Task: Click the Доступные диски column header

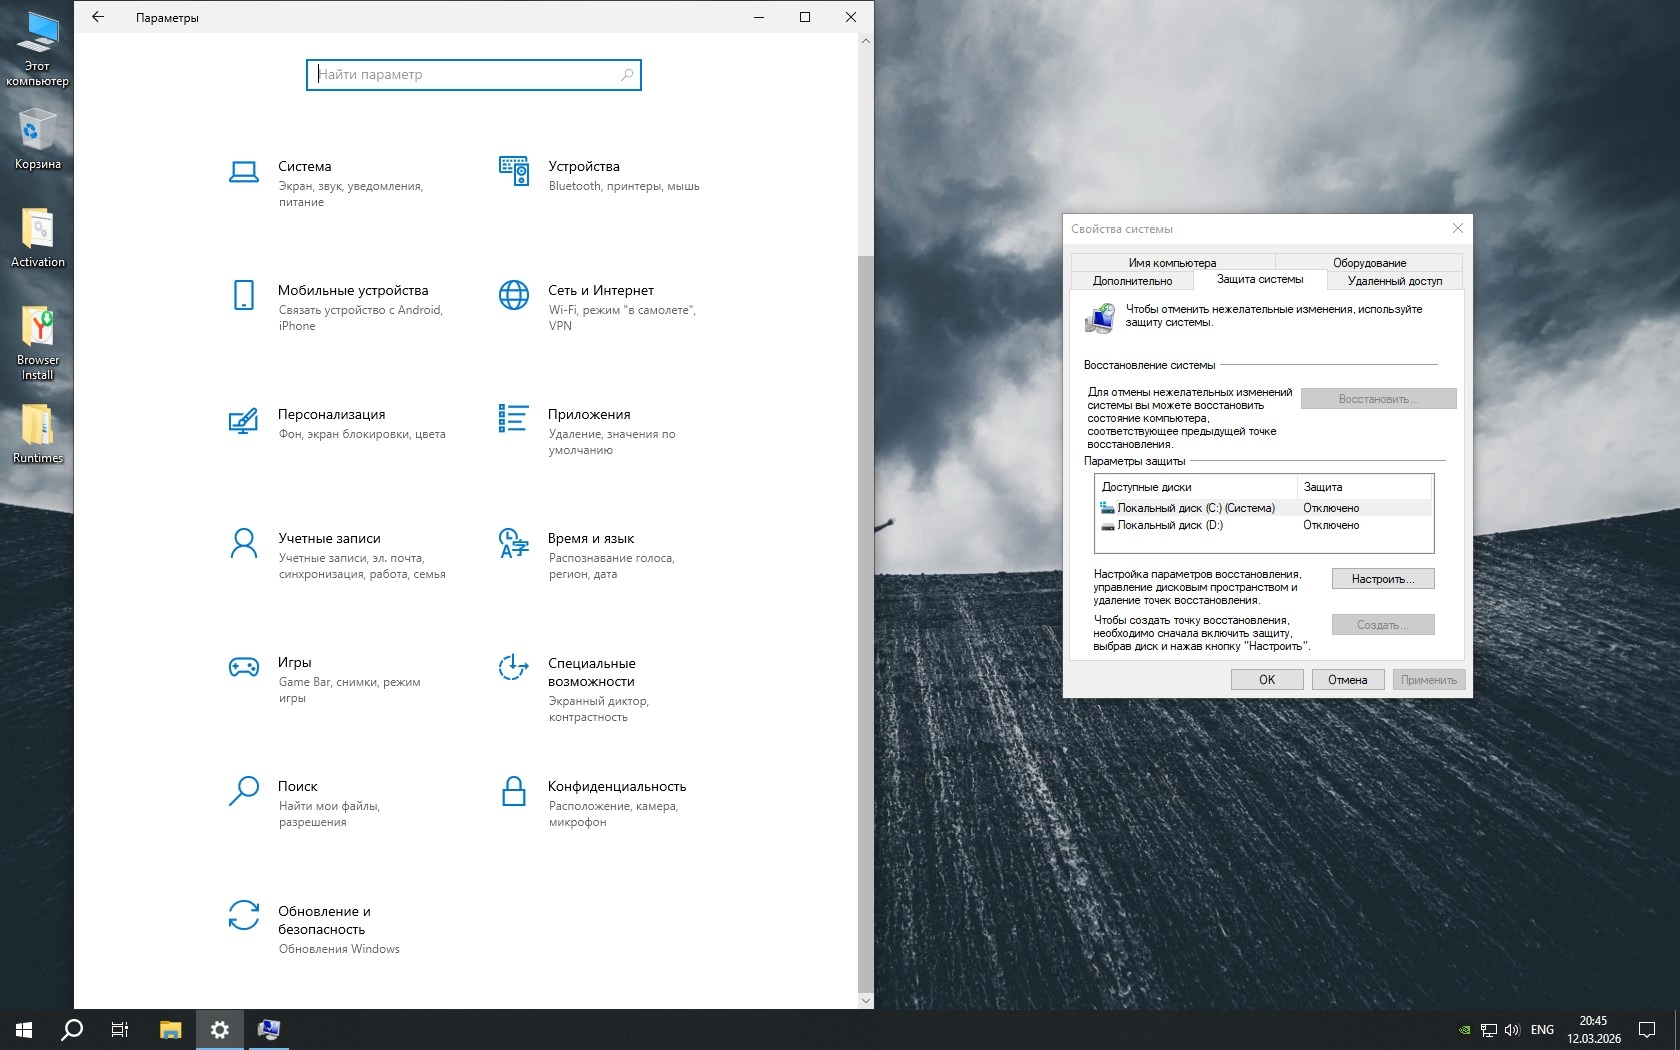Action: tap(1197, 487)
